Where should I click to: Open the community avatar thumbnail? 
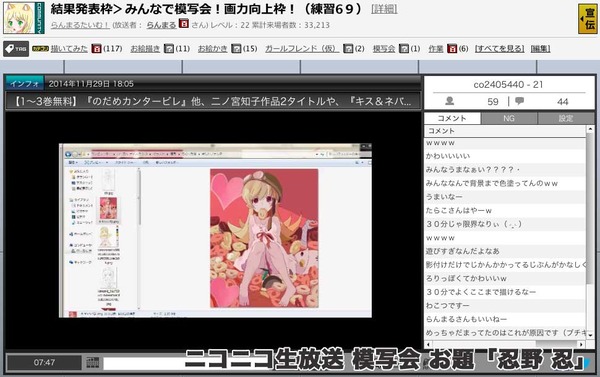tap(24, 18)
